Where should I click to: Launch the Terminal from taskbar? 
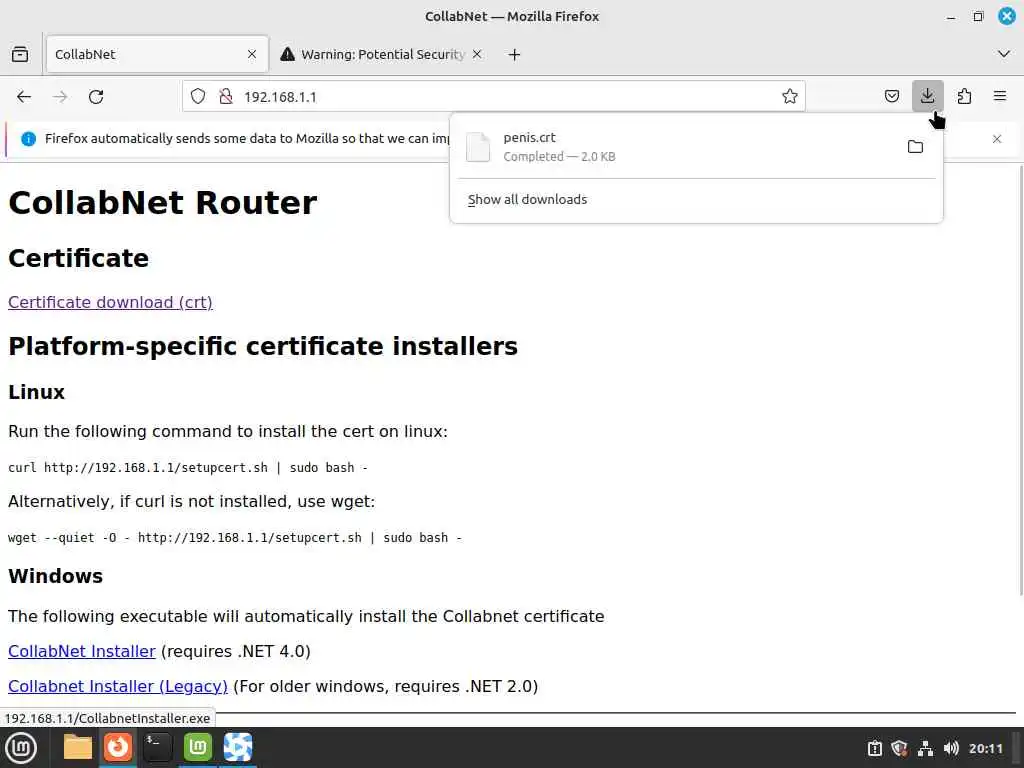pos(157,747)
